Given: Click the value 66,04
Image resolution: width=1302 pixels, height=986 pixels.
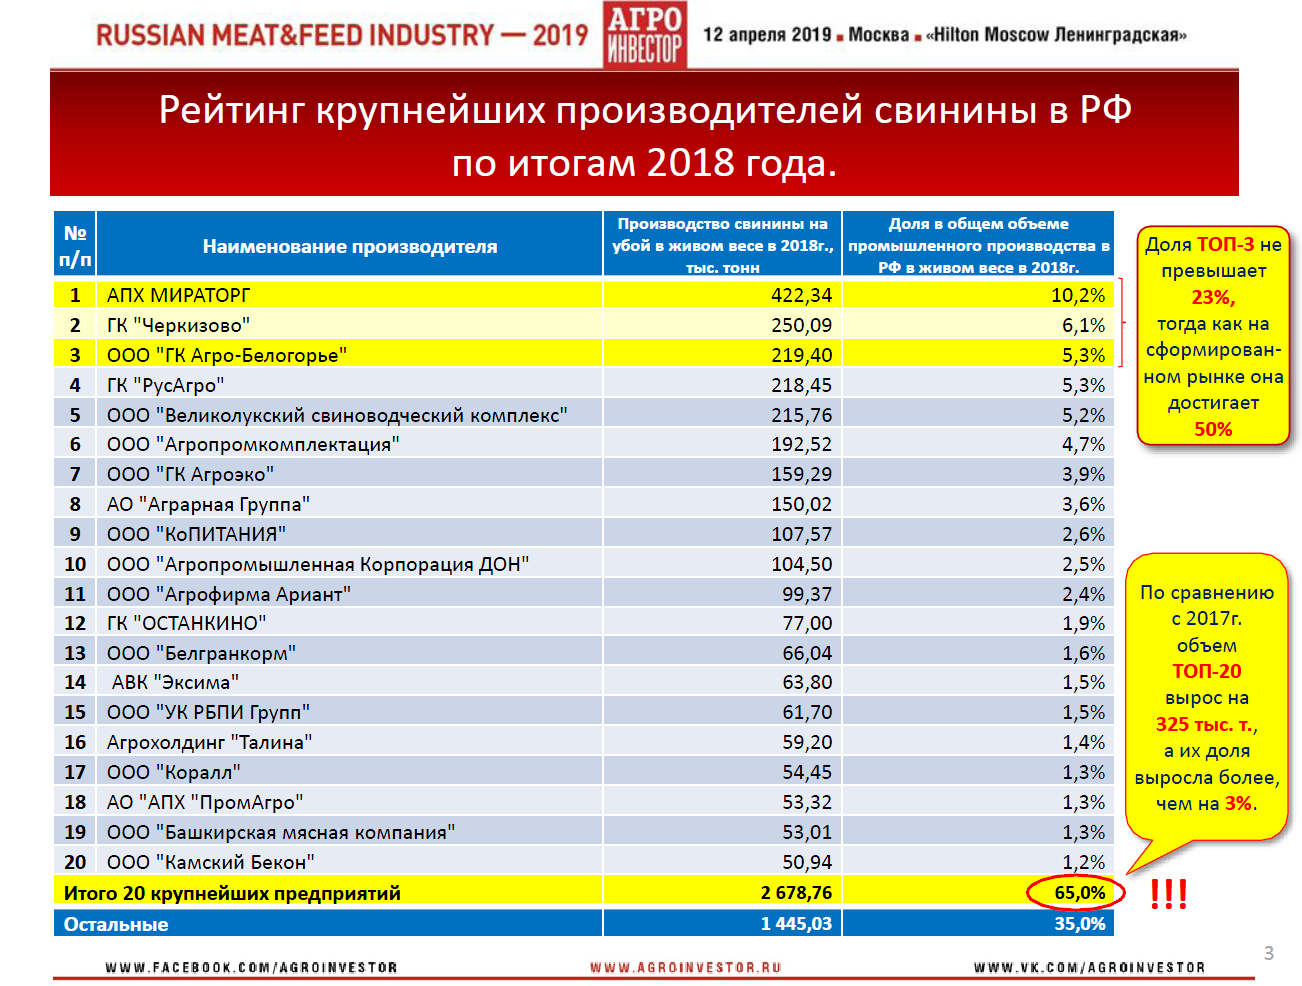Looking at the screenshot, I should 807,653.
